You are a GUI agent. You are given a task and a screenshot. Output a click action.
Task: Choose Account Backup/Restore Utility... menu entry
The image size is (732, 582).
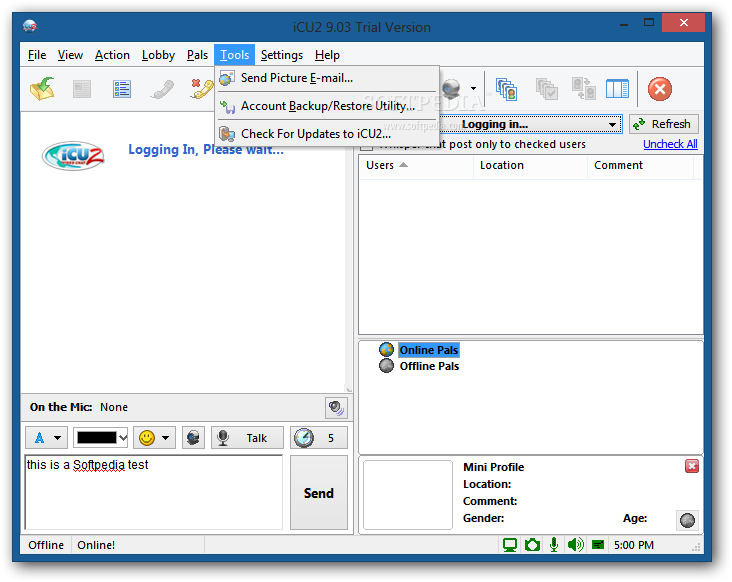[327, 106]
